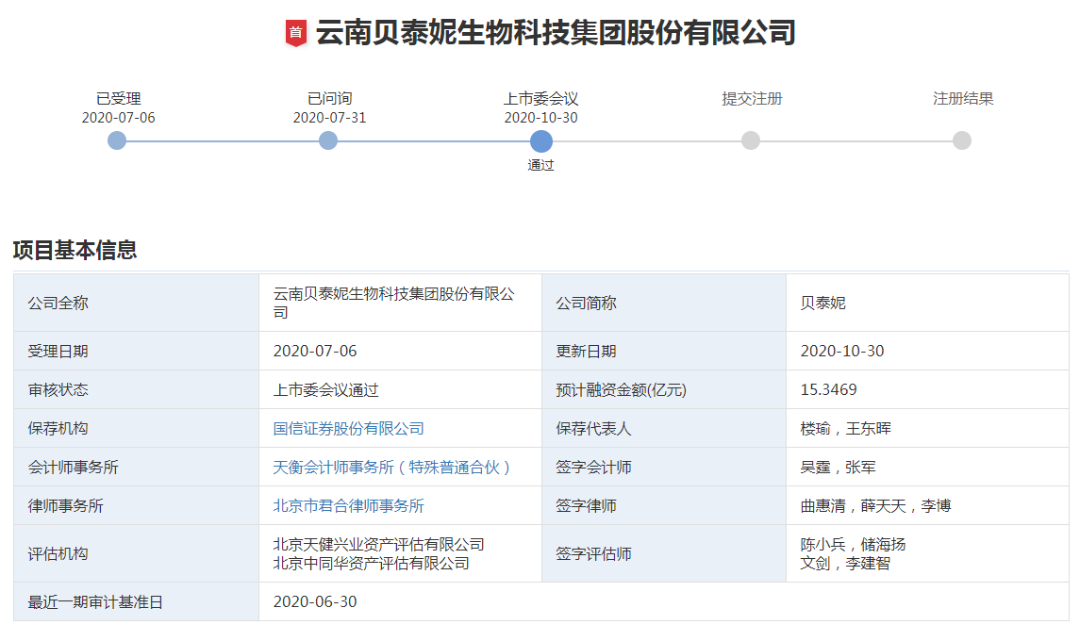Click the 受理日期 value 2020-07-06 in table

pyautogui.click(x=315, y=351)
